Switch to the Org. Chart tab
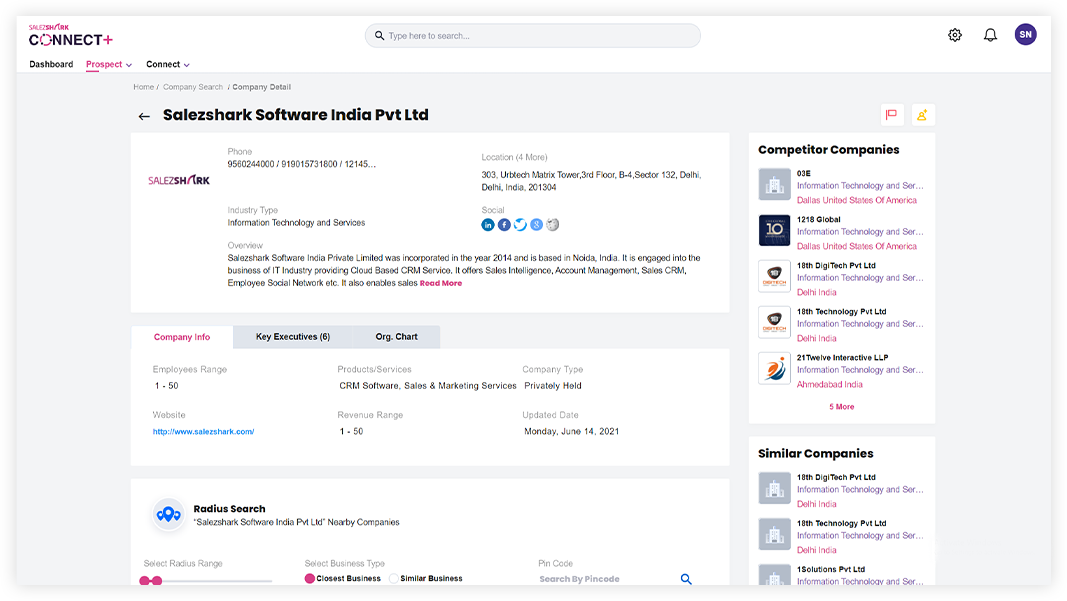Screen dimensions: 1067x601 (x=397, y=337)
